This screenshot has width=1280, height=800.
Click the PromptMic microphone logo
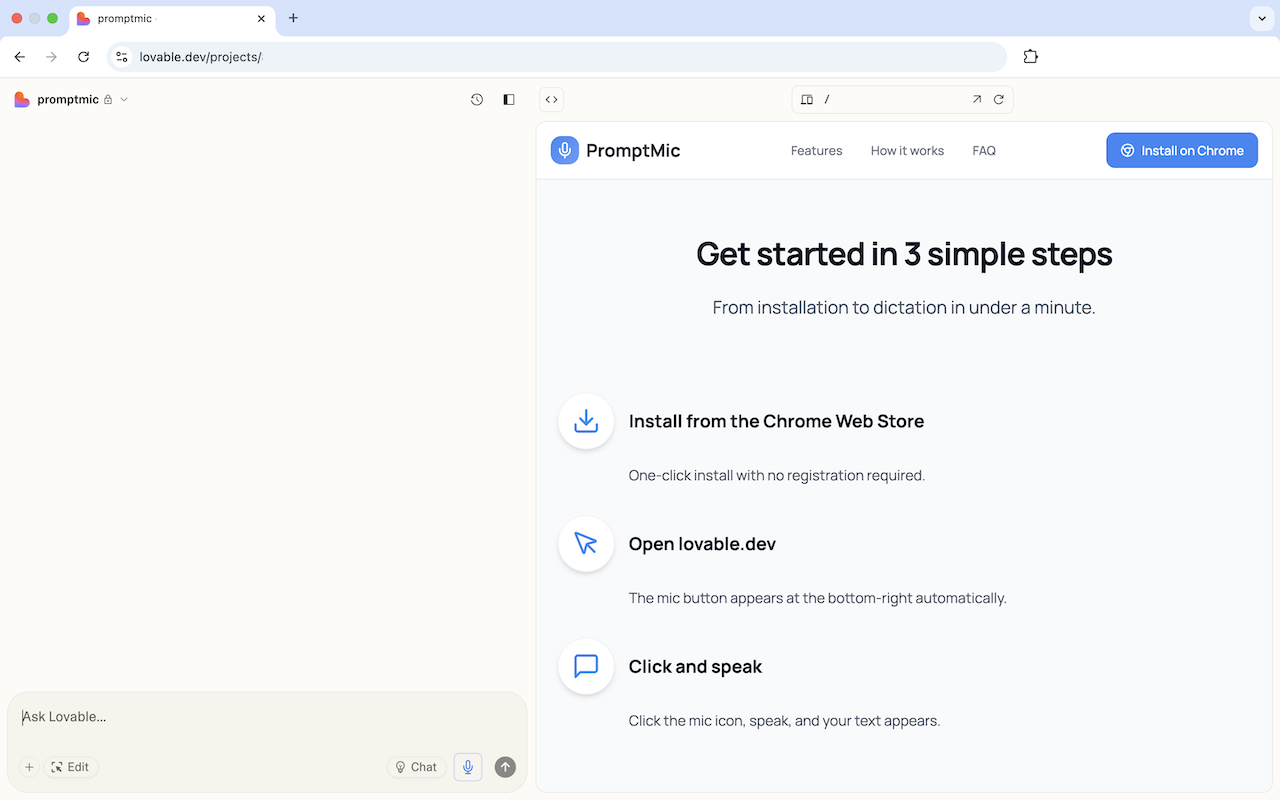(565, 150)
